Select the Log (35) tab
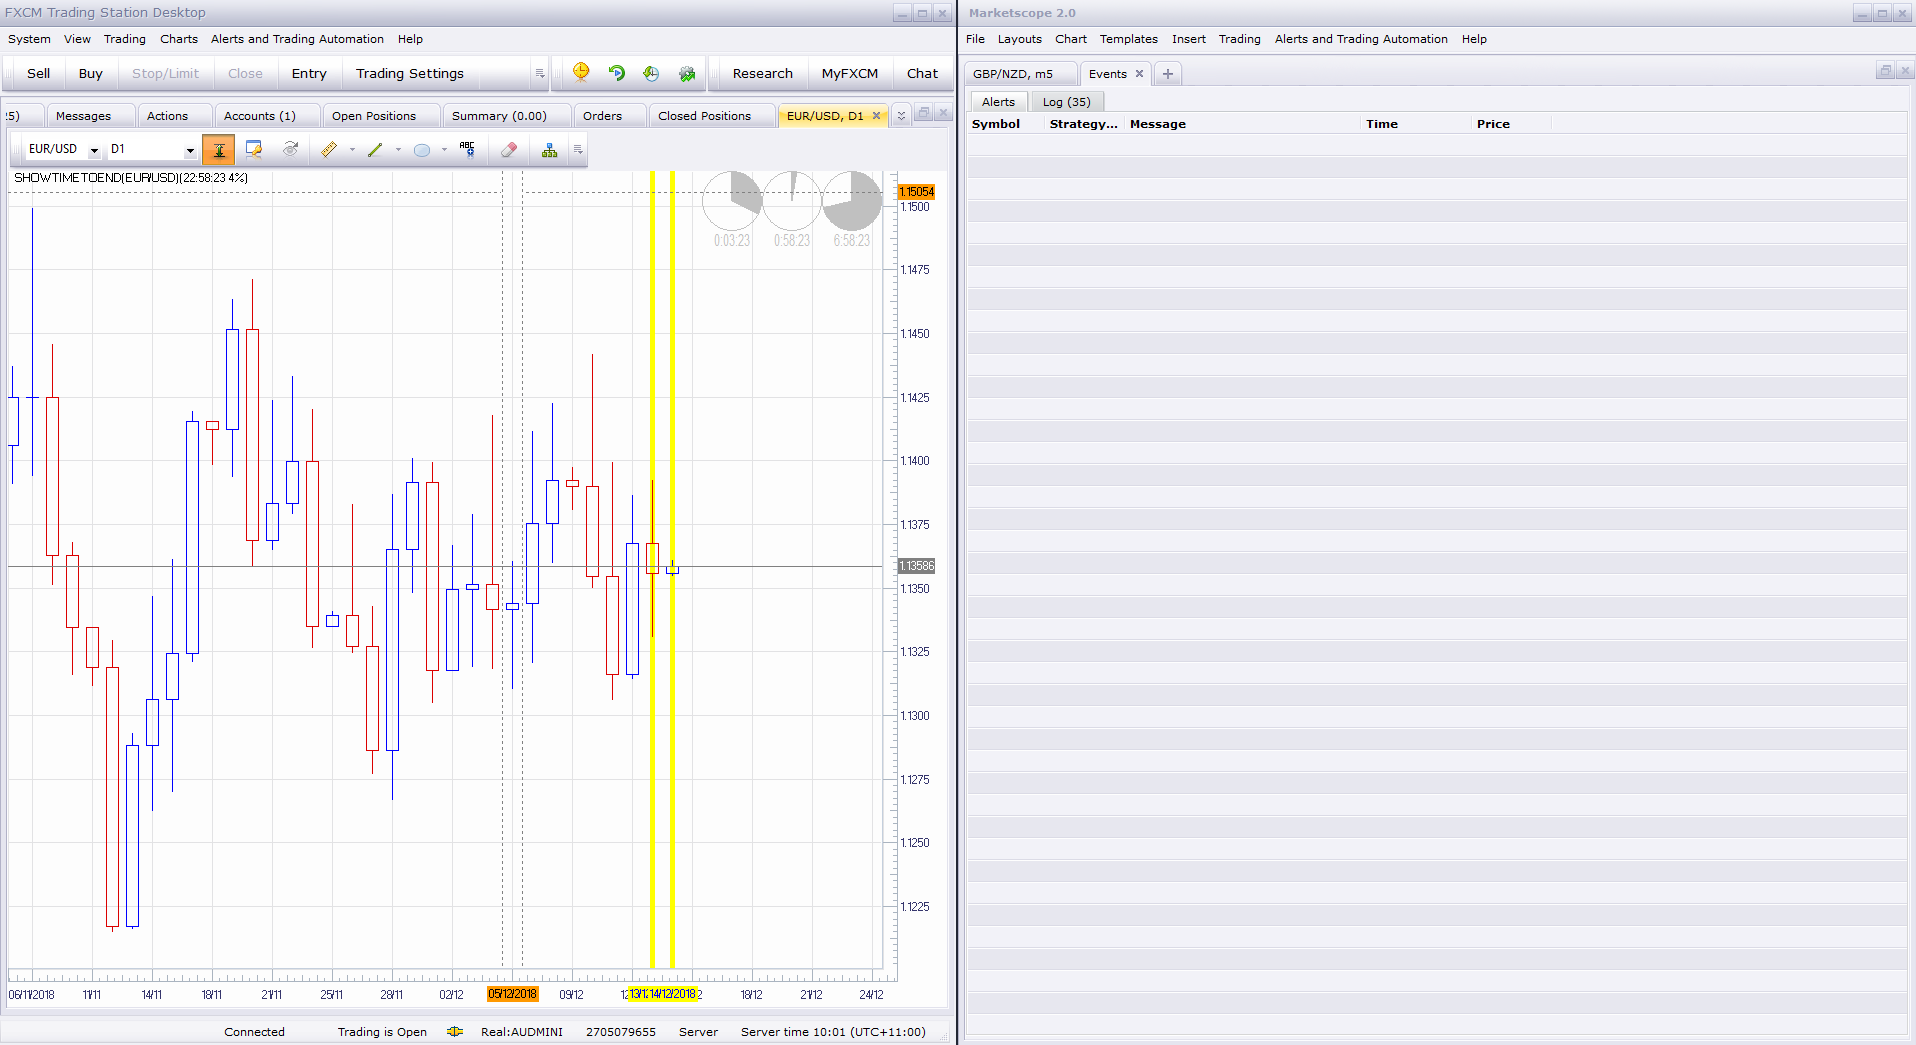Image resolution: width=1916 pixels, height=1045 pixels. [1067, 102]
